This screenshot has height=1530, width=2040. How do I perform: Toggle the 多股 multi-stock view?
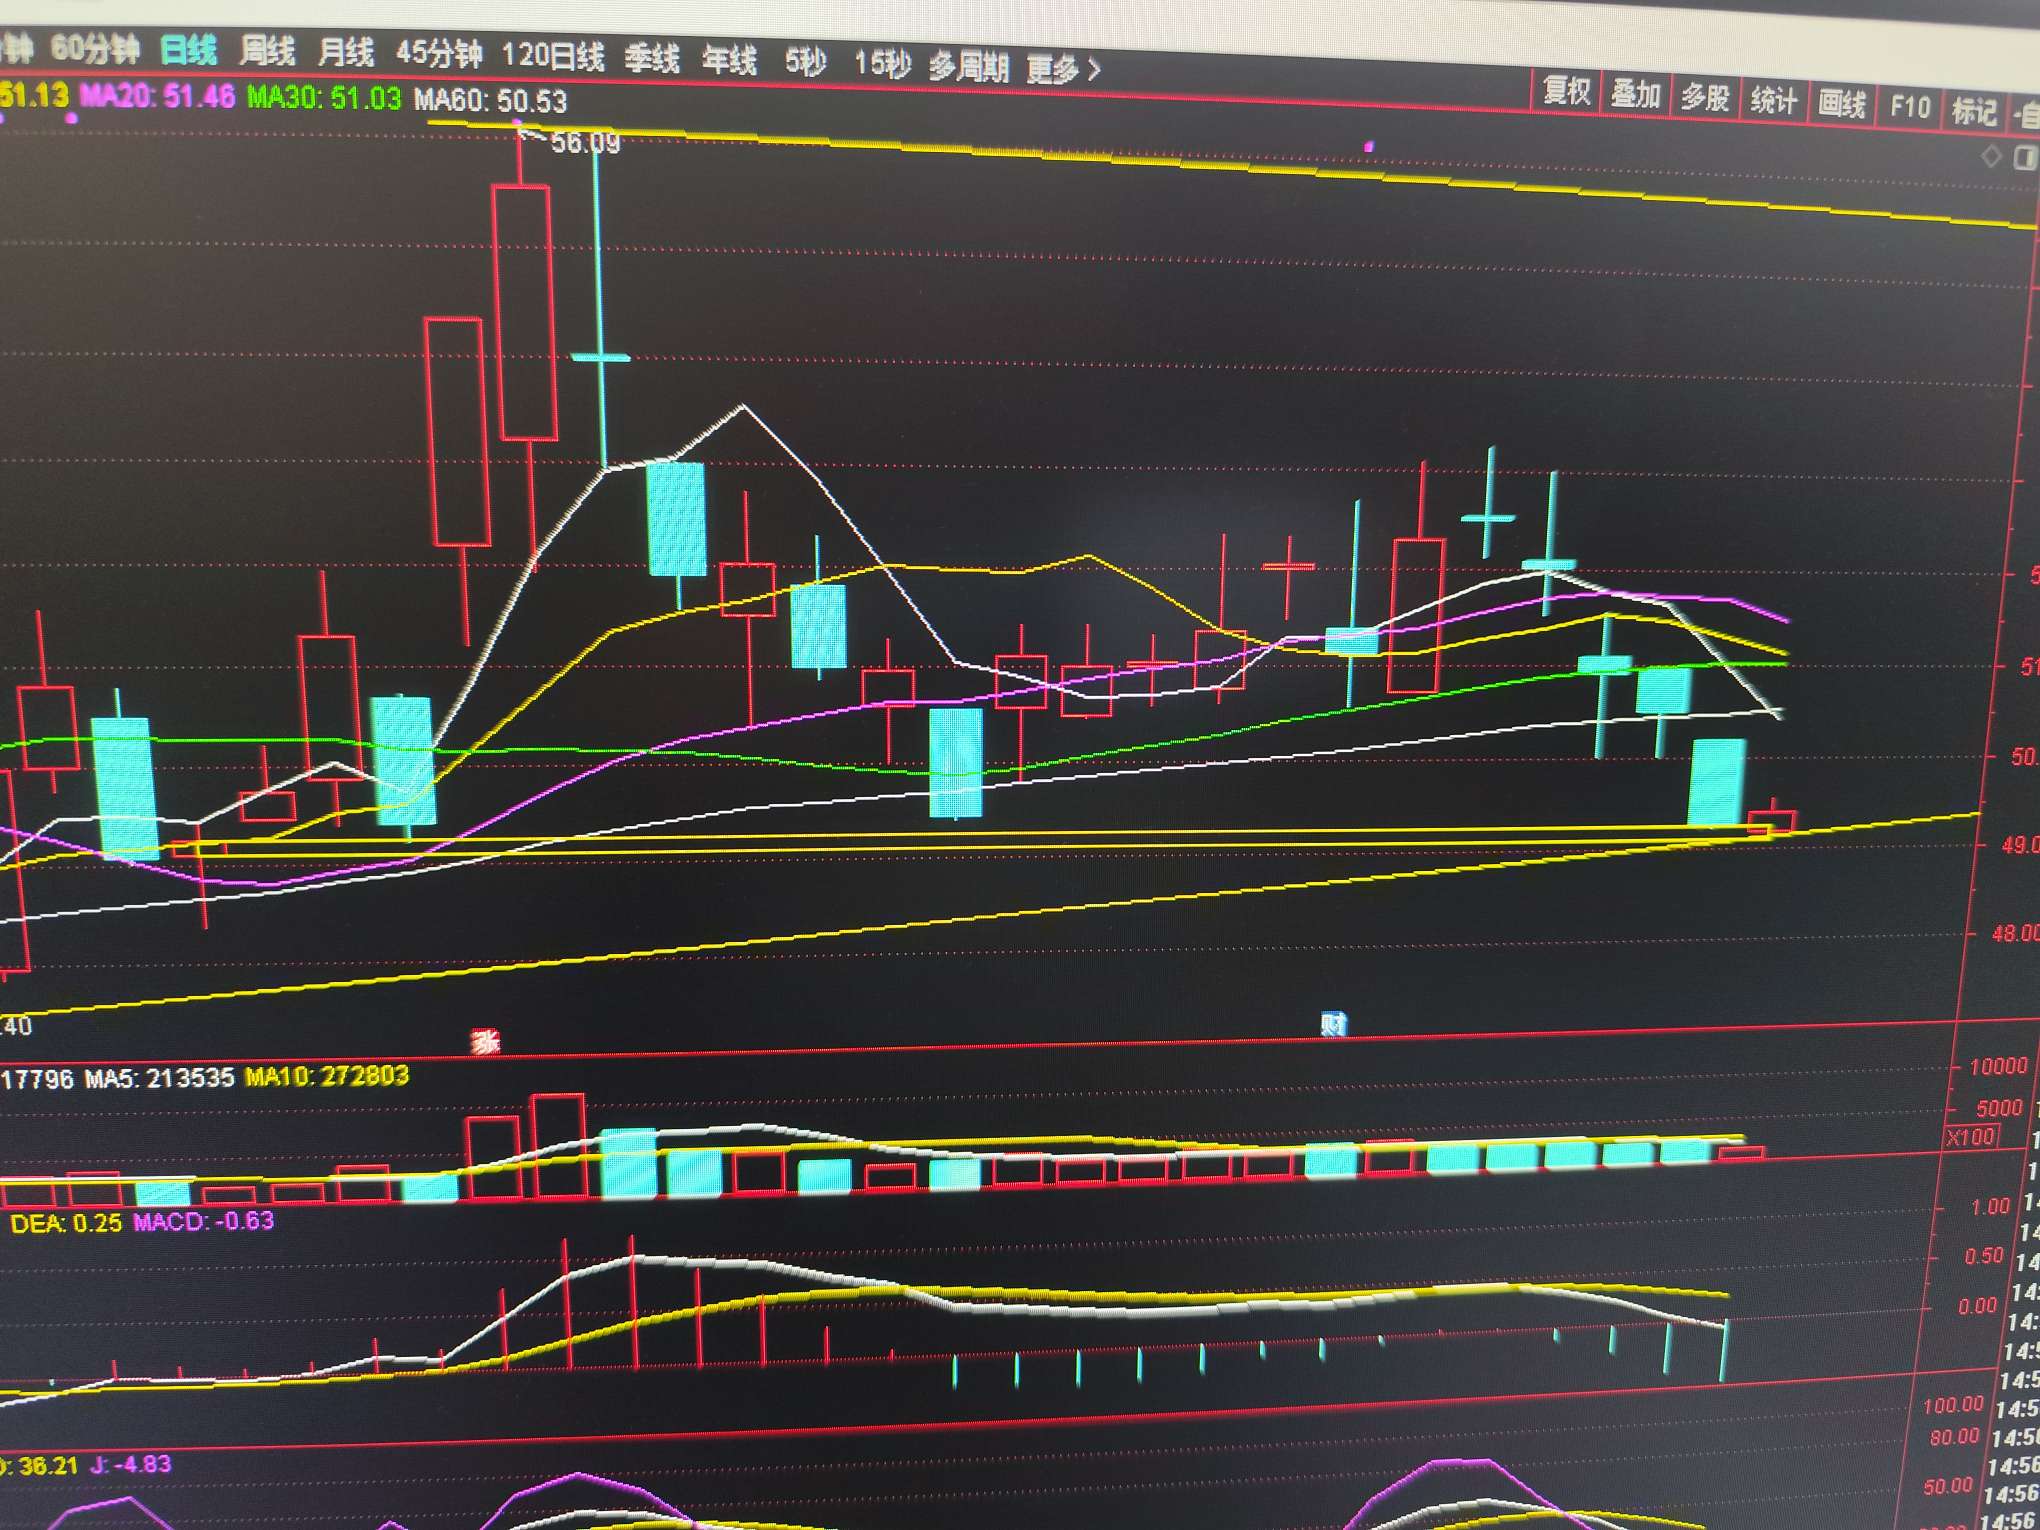1704,98
